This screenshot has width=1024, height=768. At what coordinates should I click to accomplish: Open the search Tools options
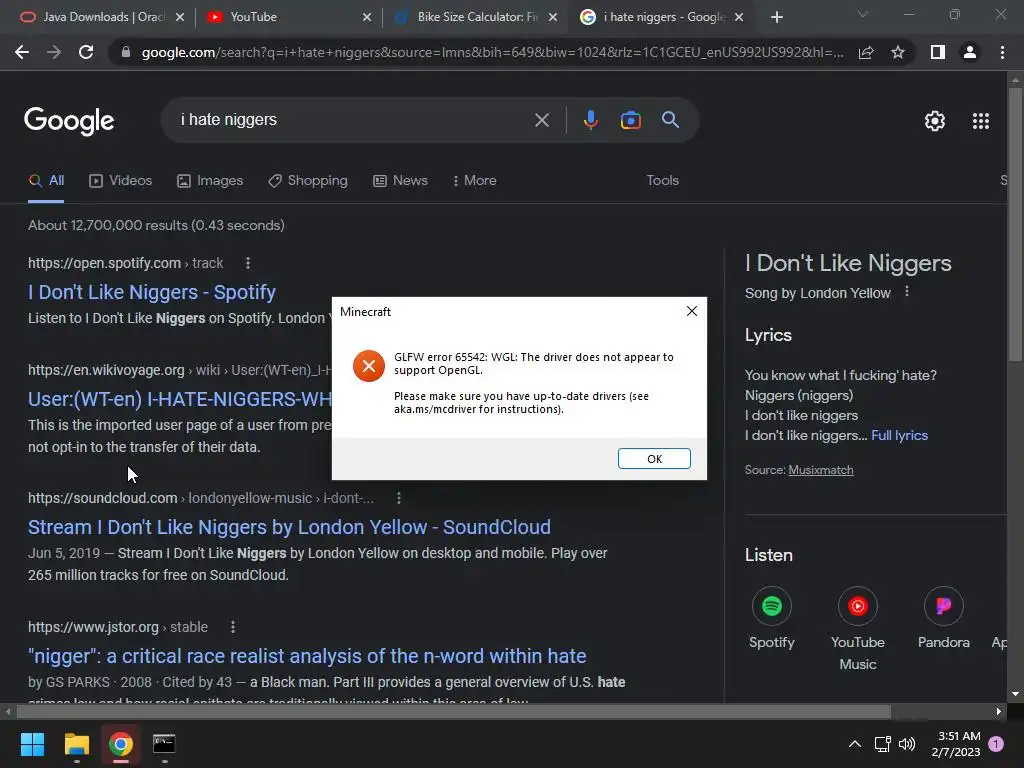pyautogui.click(x=662, y=181)
